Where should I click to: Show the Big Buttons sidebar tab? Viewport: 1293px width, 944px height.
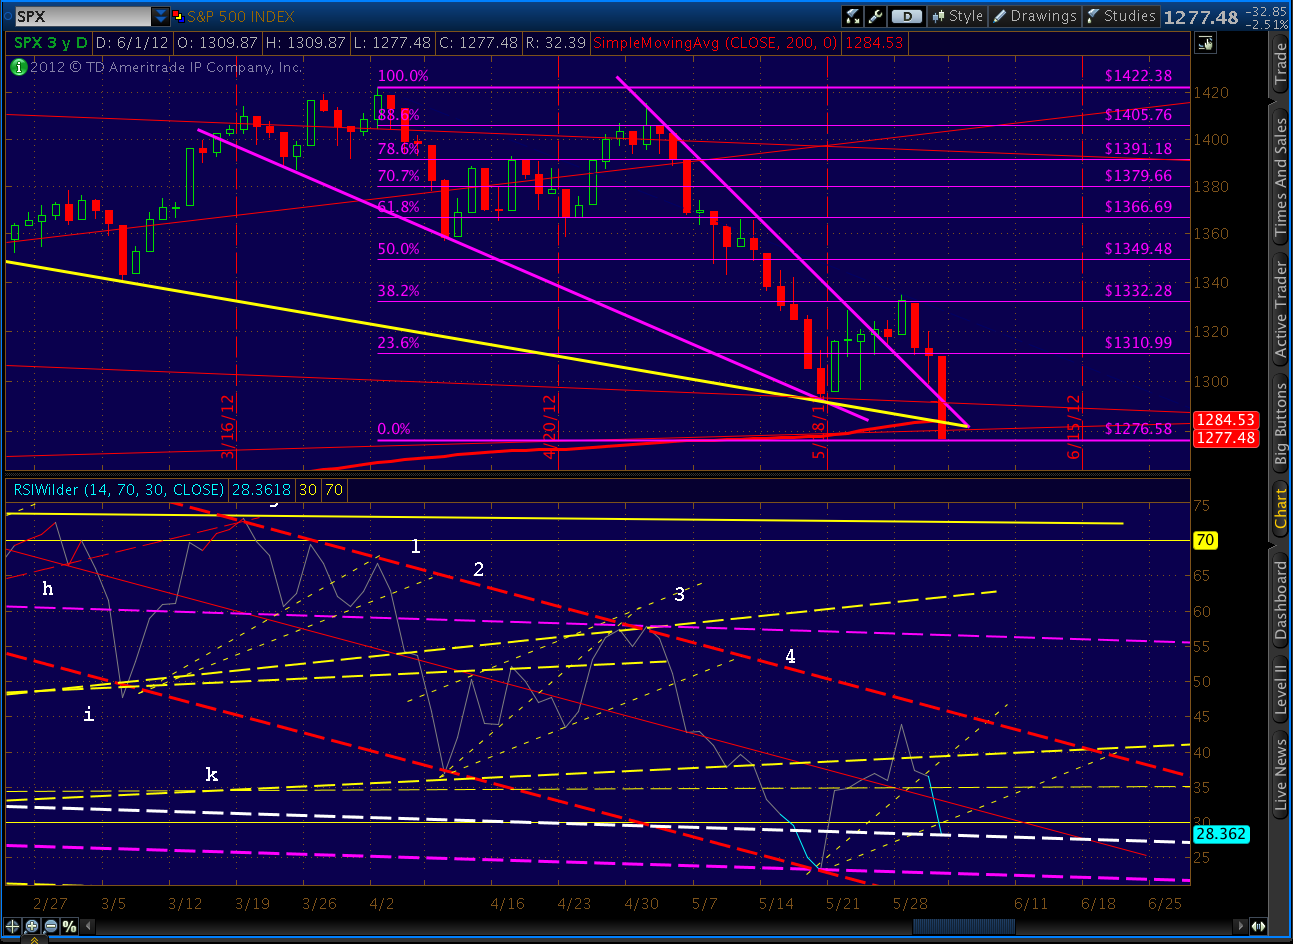pyautogui.click(x=1280, y=425)
